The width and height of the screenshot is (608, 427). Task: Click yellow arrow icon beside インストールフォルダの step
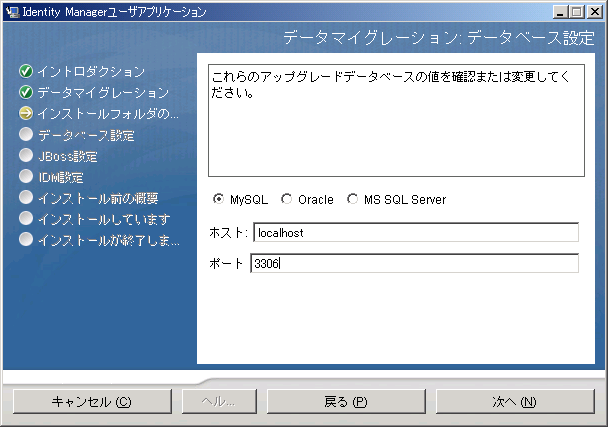tap(26, 113)
